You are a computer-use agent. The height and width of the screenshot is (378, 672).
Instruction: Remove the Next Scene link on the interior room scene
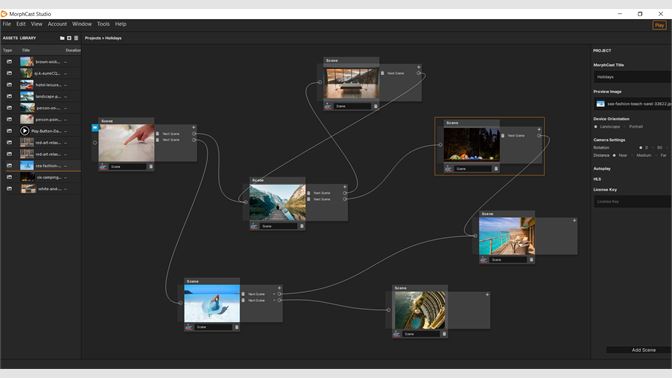tap(382, 73)
